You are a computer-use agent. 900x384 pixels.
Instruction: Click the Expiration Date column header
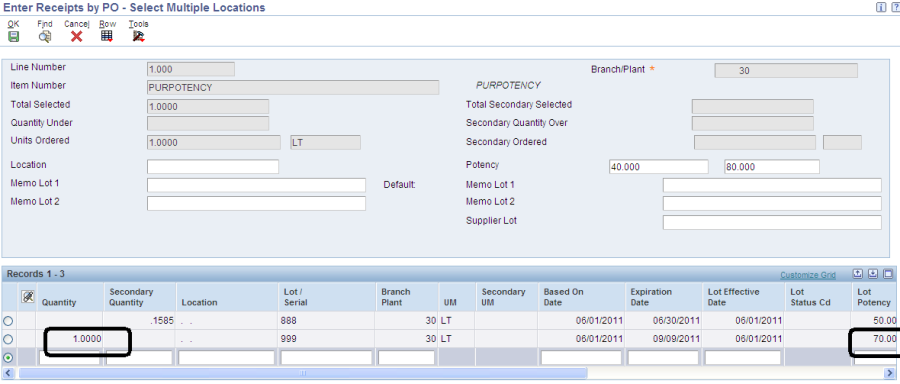tap(663, 297)
